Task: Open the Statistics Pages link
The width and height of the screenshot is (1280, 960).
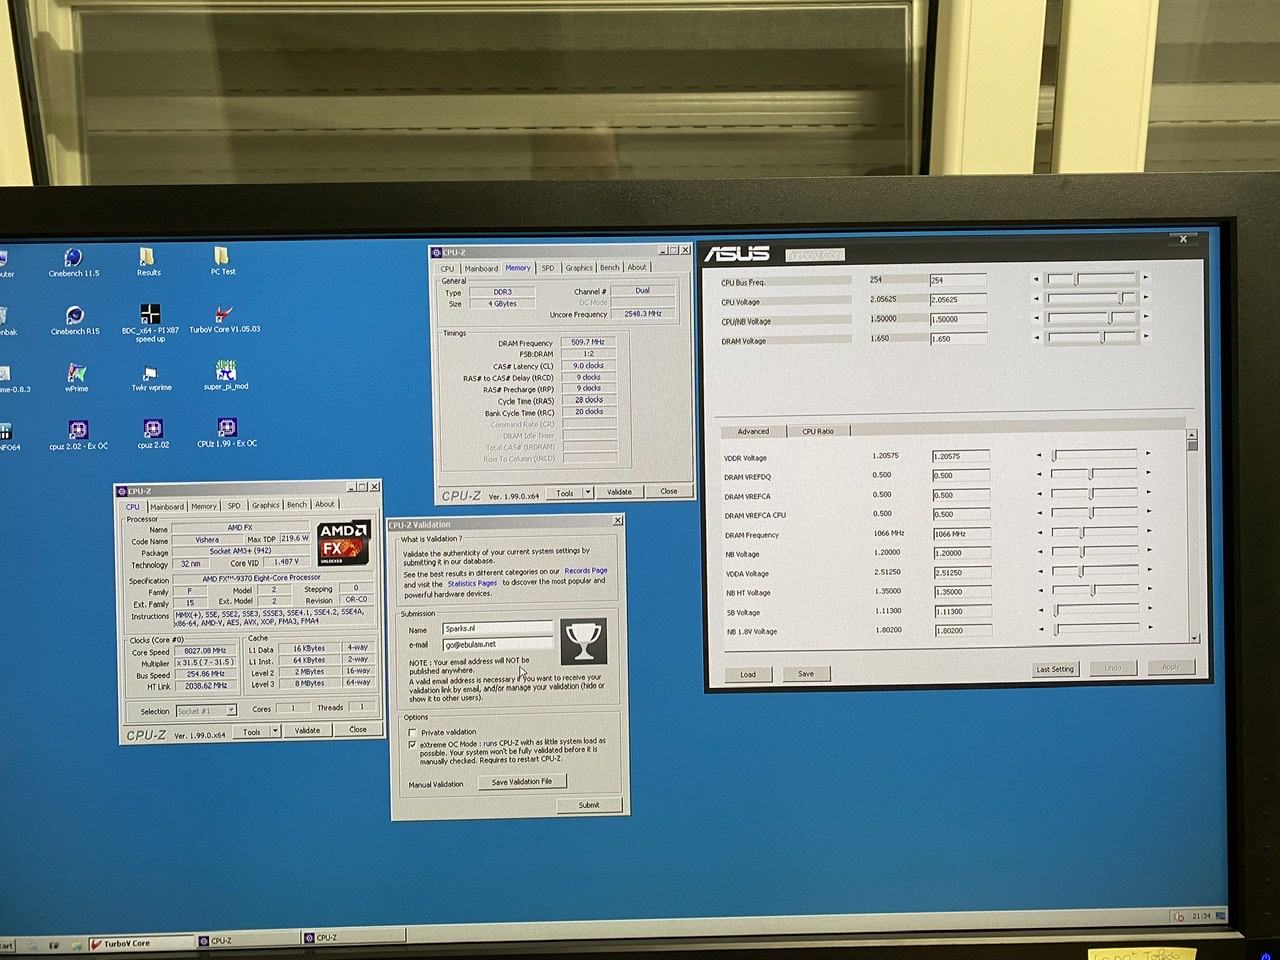Action: coord(472,583)
